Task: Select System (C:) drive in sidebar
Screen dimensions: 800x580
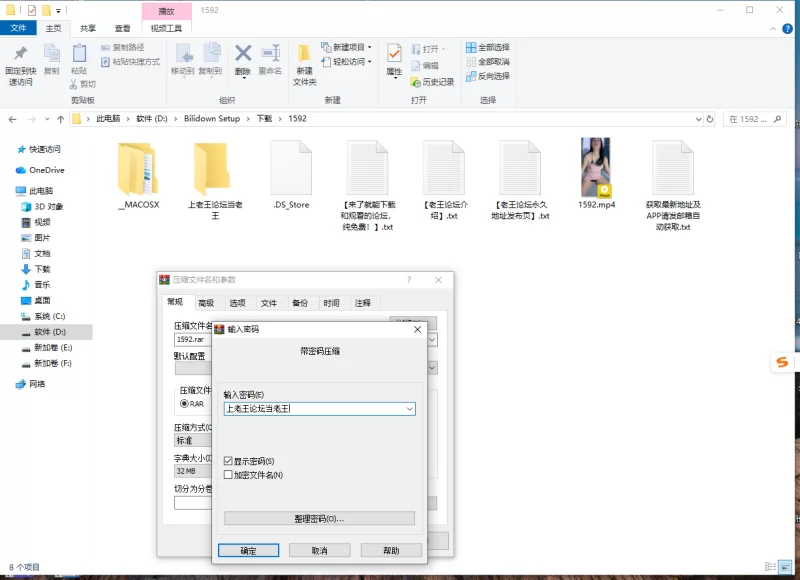Action: click(x=43, y=316)
